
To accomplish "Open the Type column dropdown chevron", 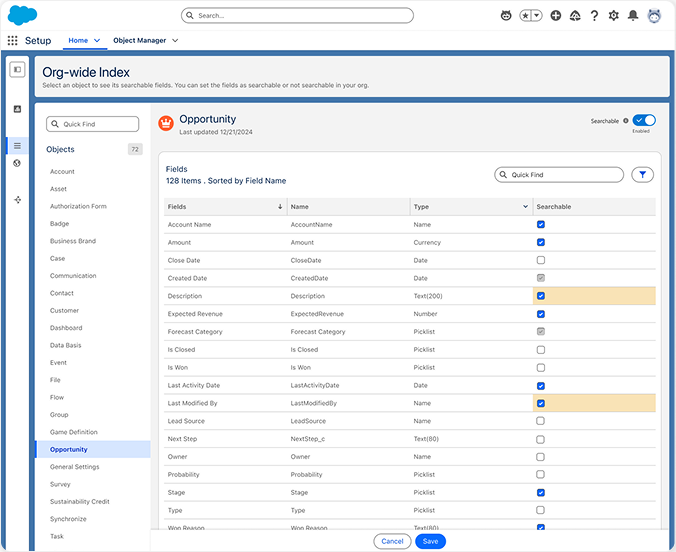I will (526, 207).
